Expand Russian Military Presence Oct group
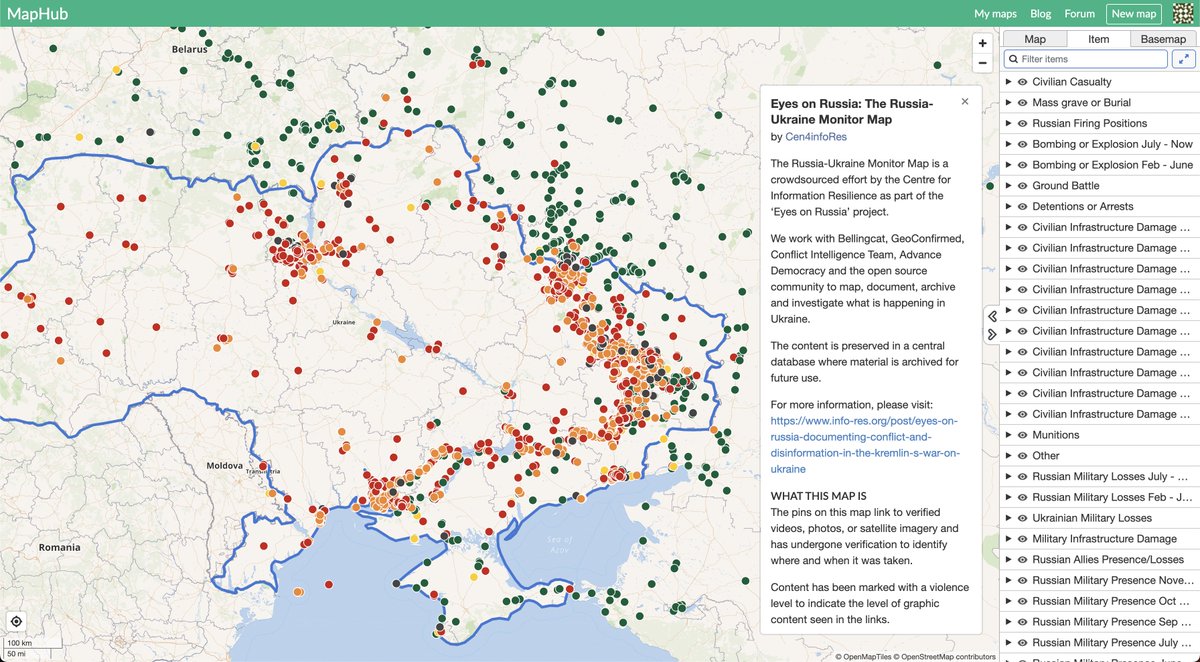Screen dimensions: 1200x662 1008,601
